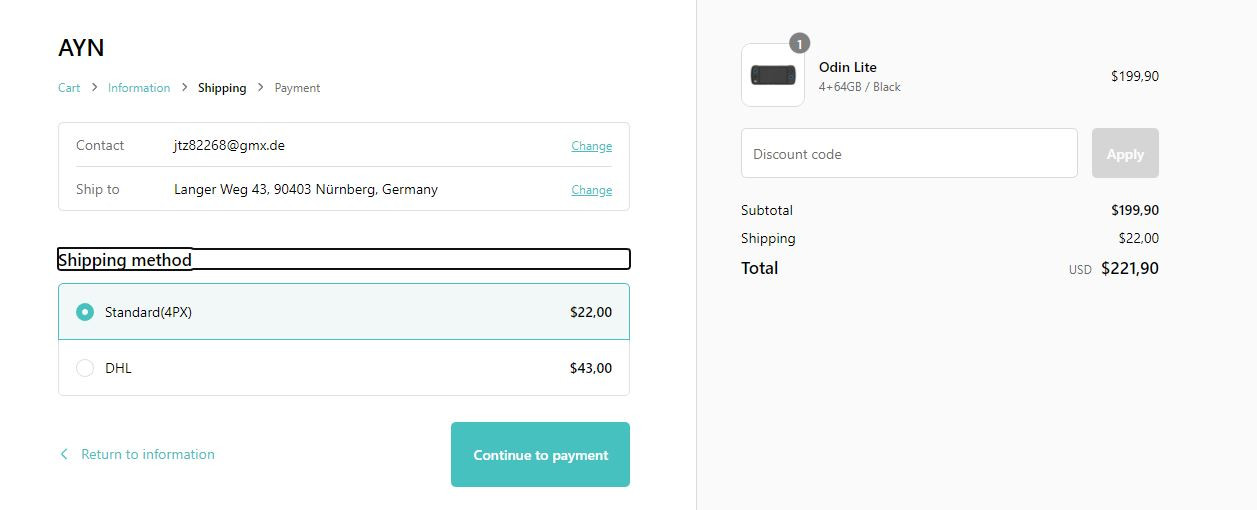1257x510 pixels.
Task: Click the Odin Lite product thumbnail
Action: coord(773,75)
